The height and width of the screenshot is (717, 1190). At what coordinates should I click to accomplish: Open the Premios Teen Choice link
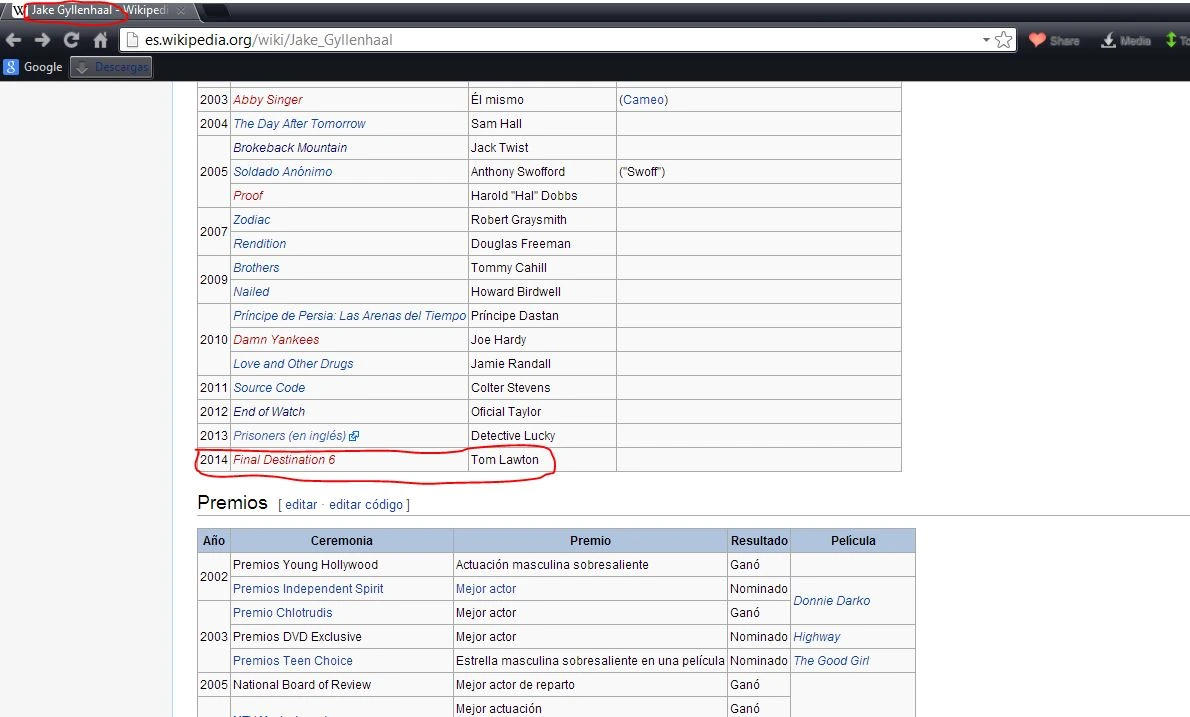[x=292, y=661]
